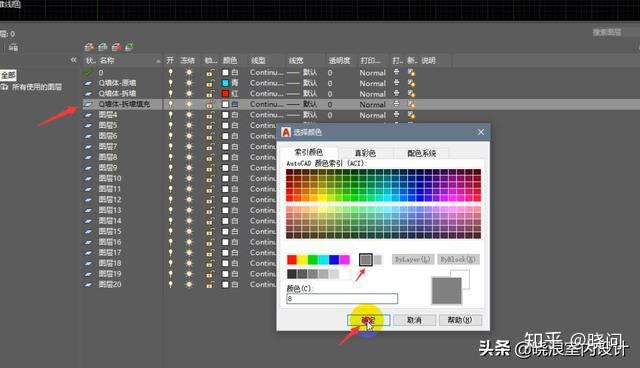Open linetype Continu... for layer 0
640x368 pixels.
(x=266, y=73)
